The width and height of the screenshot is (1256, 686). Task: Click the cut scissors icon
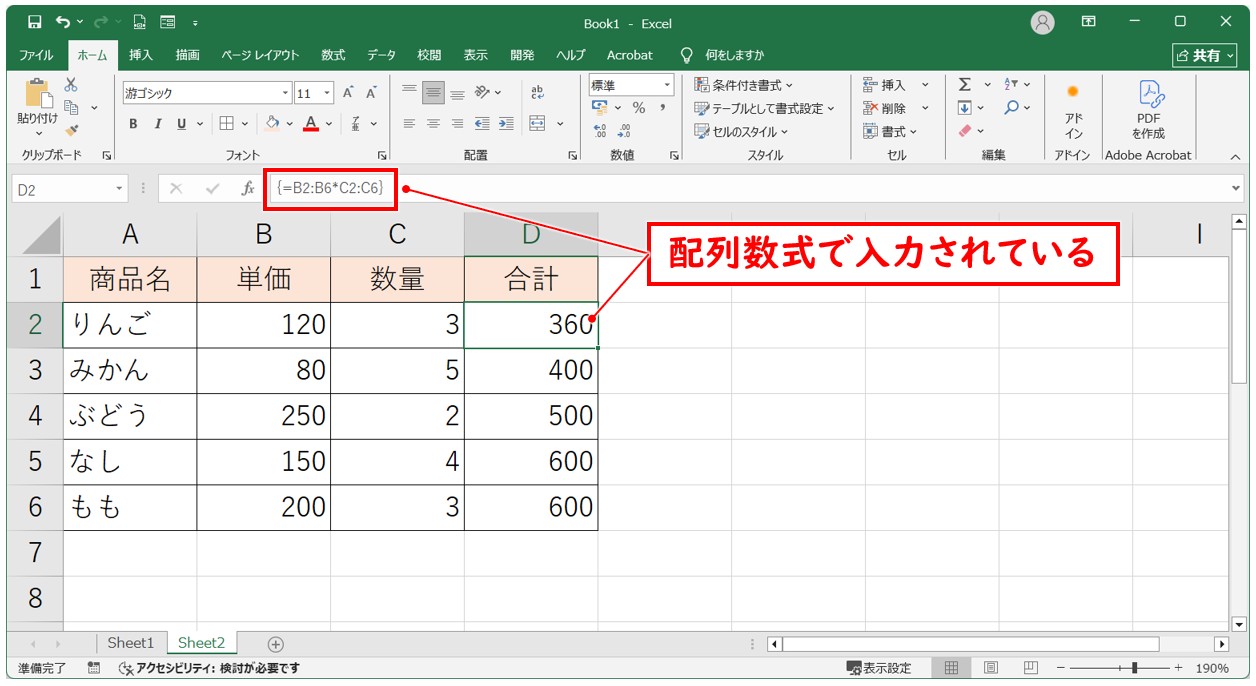click(x=71, y=85)
